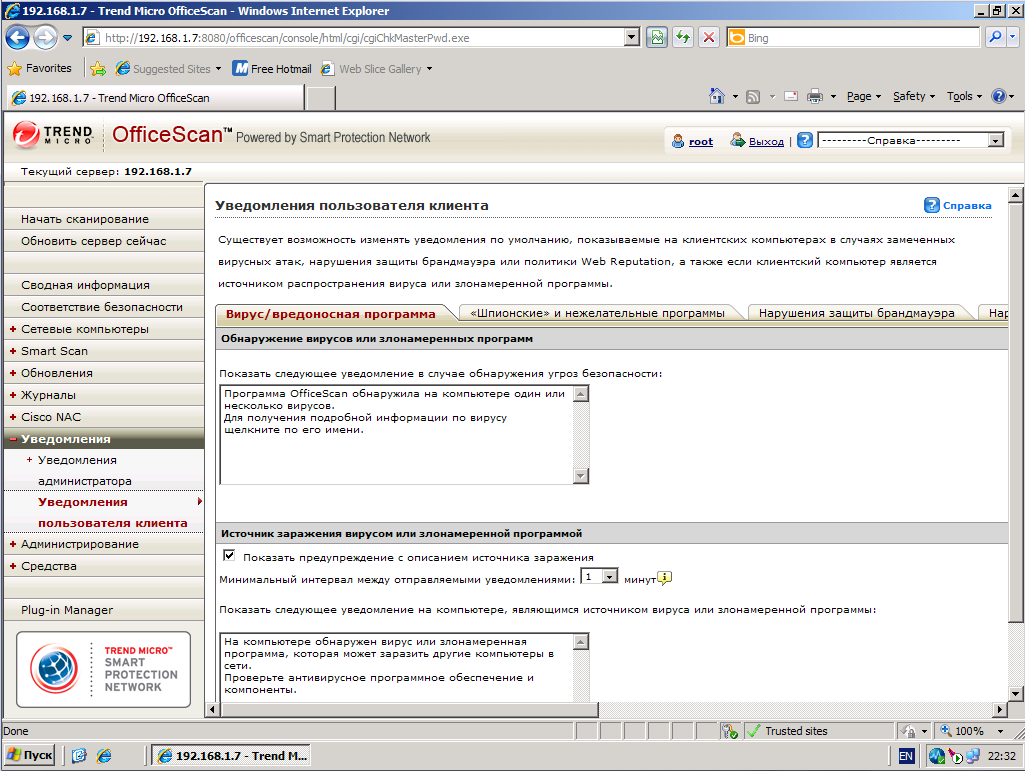Open the Tools menu
1025x771 pixels.
[964, 96]
